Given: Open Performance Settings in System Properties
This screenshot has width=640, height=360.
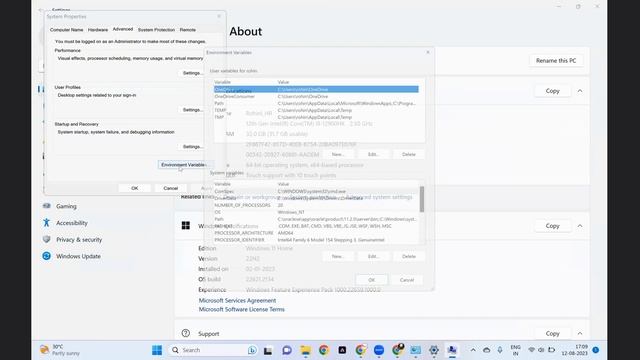Looking at the screenshot, I should [192, 73].
